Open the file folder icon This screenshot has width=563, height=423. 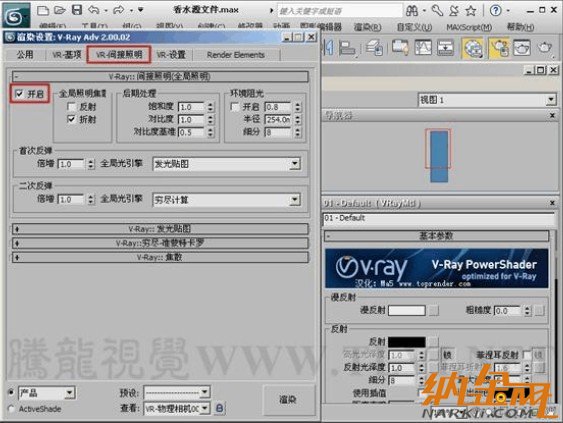(60, 10)
